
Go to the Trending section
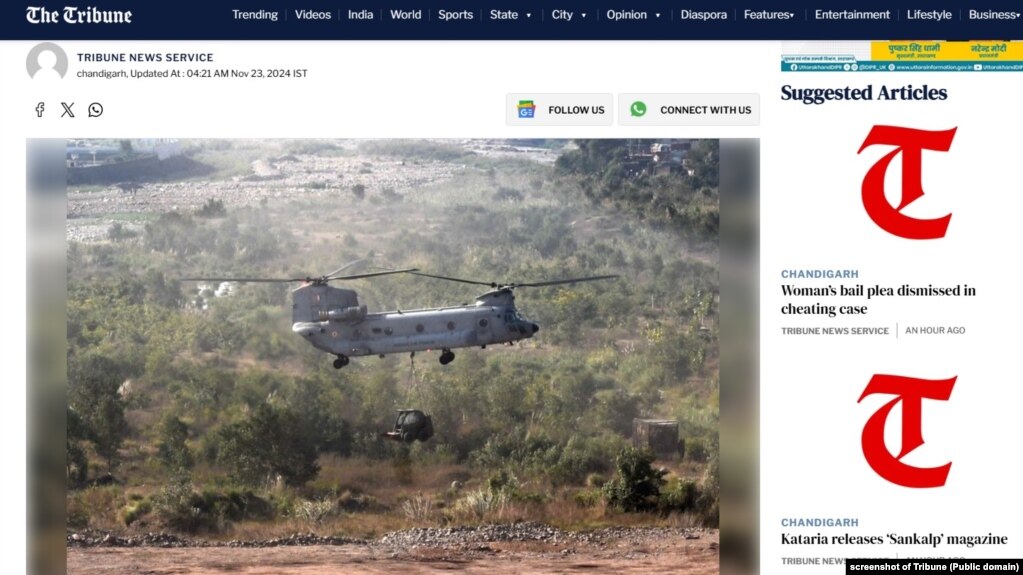(x=254, y=14)
